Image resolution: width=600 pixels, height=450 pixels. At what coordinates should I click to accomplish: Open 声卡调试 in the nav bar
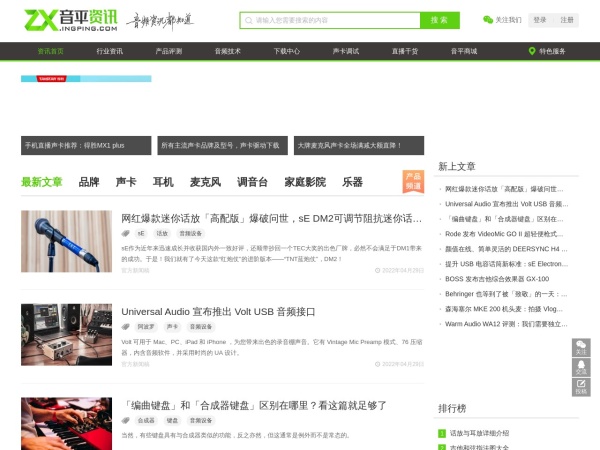(346, 51)
